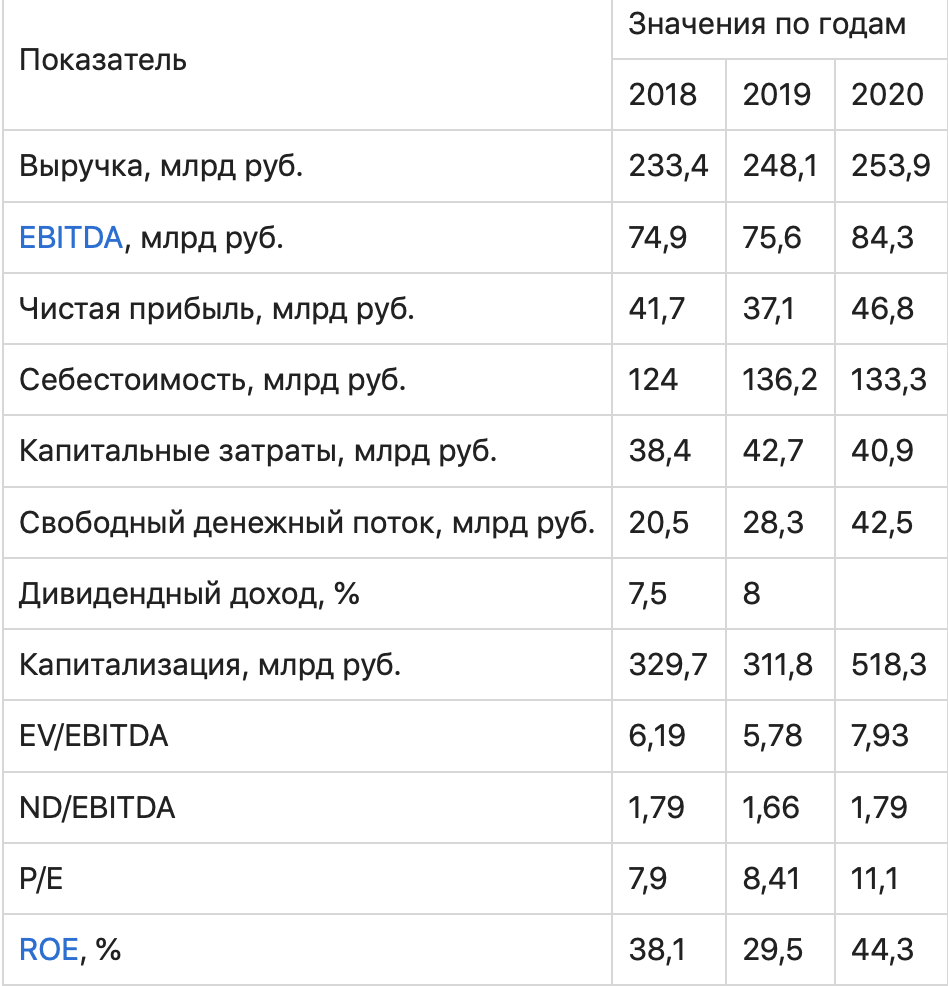Select the Капитальные затраты row label
948x986 pixels.
[258, 451]
